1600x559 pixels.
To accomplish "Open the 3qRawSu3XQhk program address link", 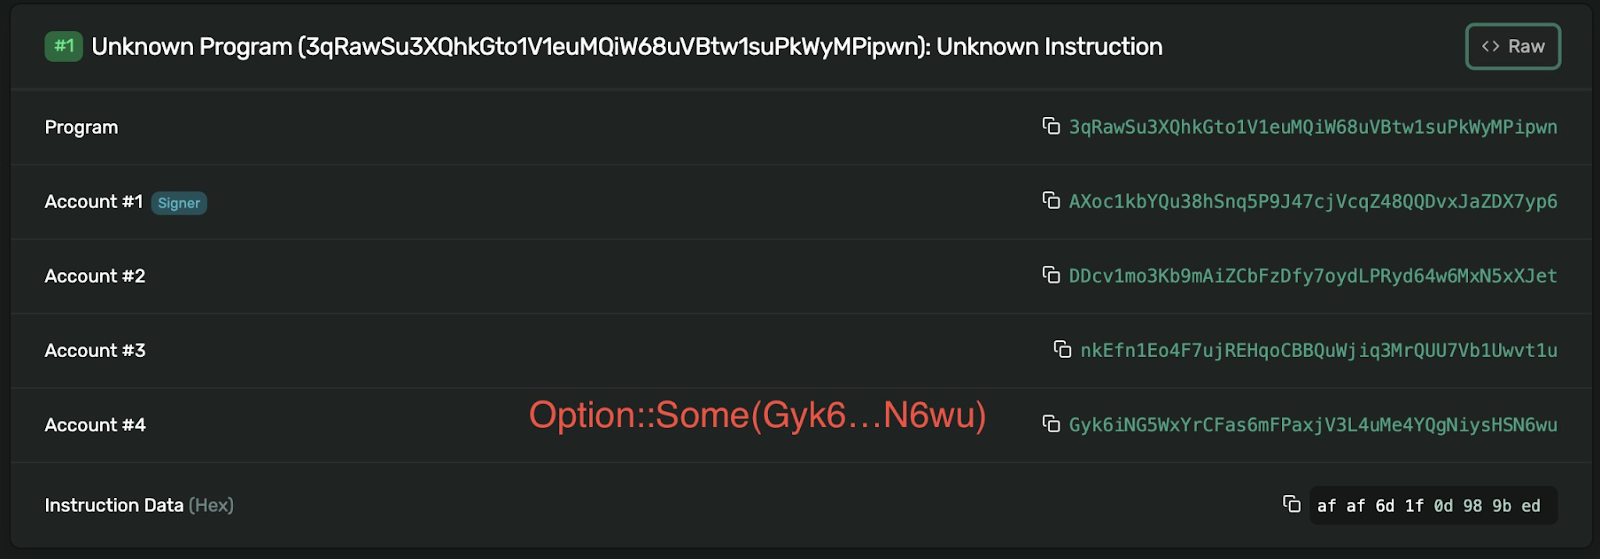I will (1313, 127).
